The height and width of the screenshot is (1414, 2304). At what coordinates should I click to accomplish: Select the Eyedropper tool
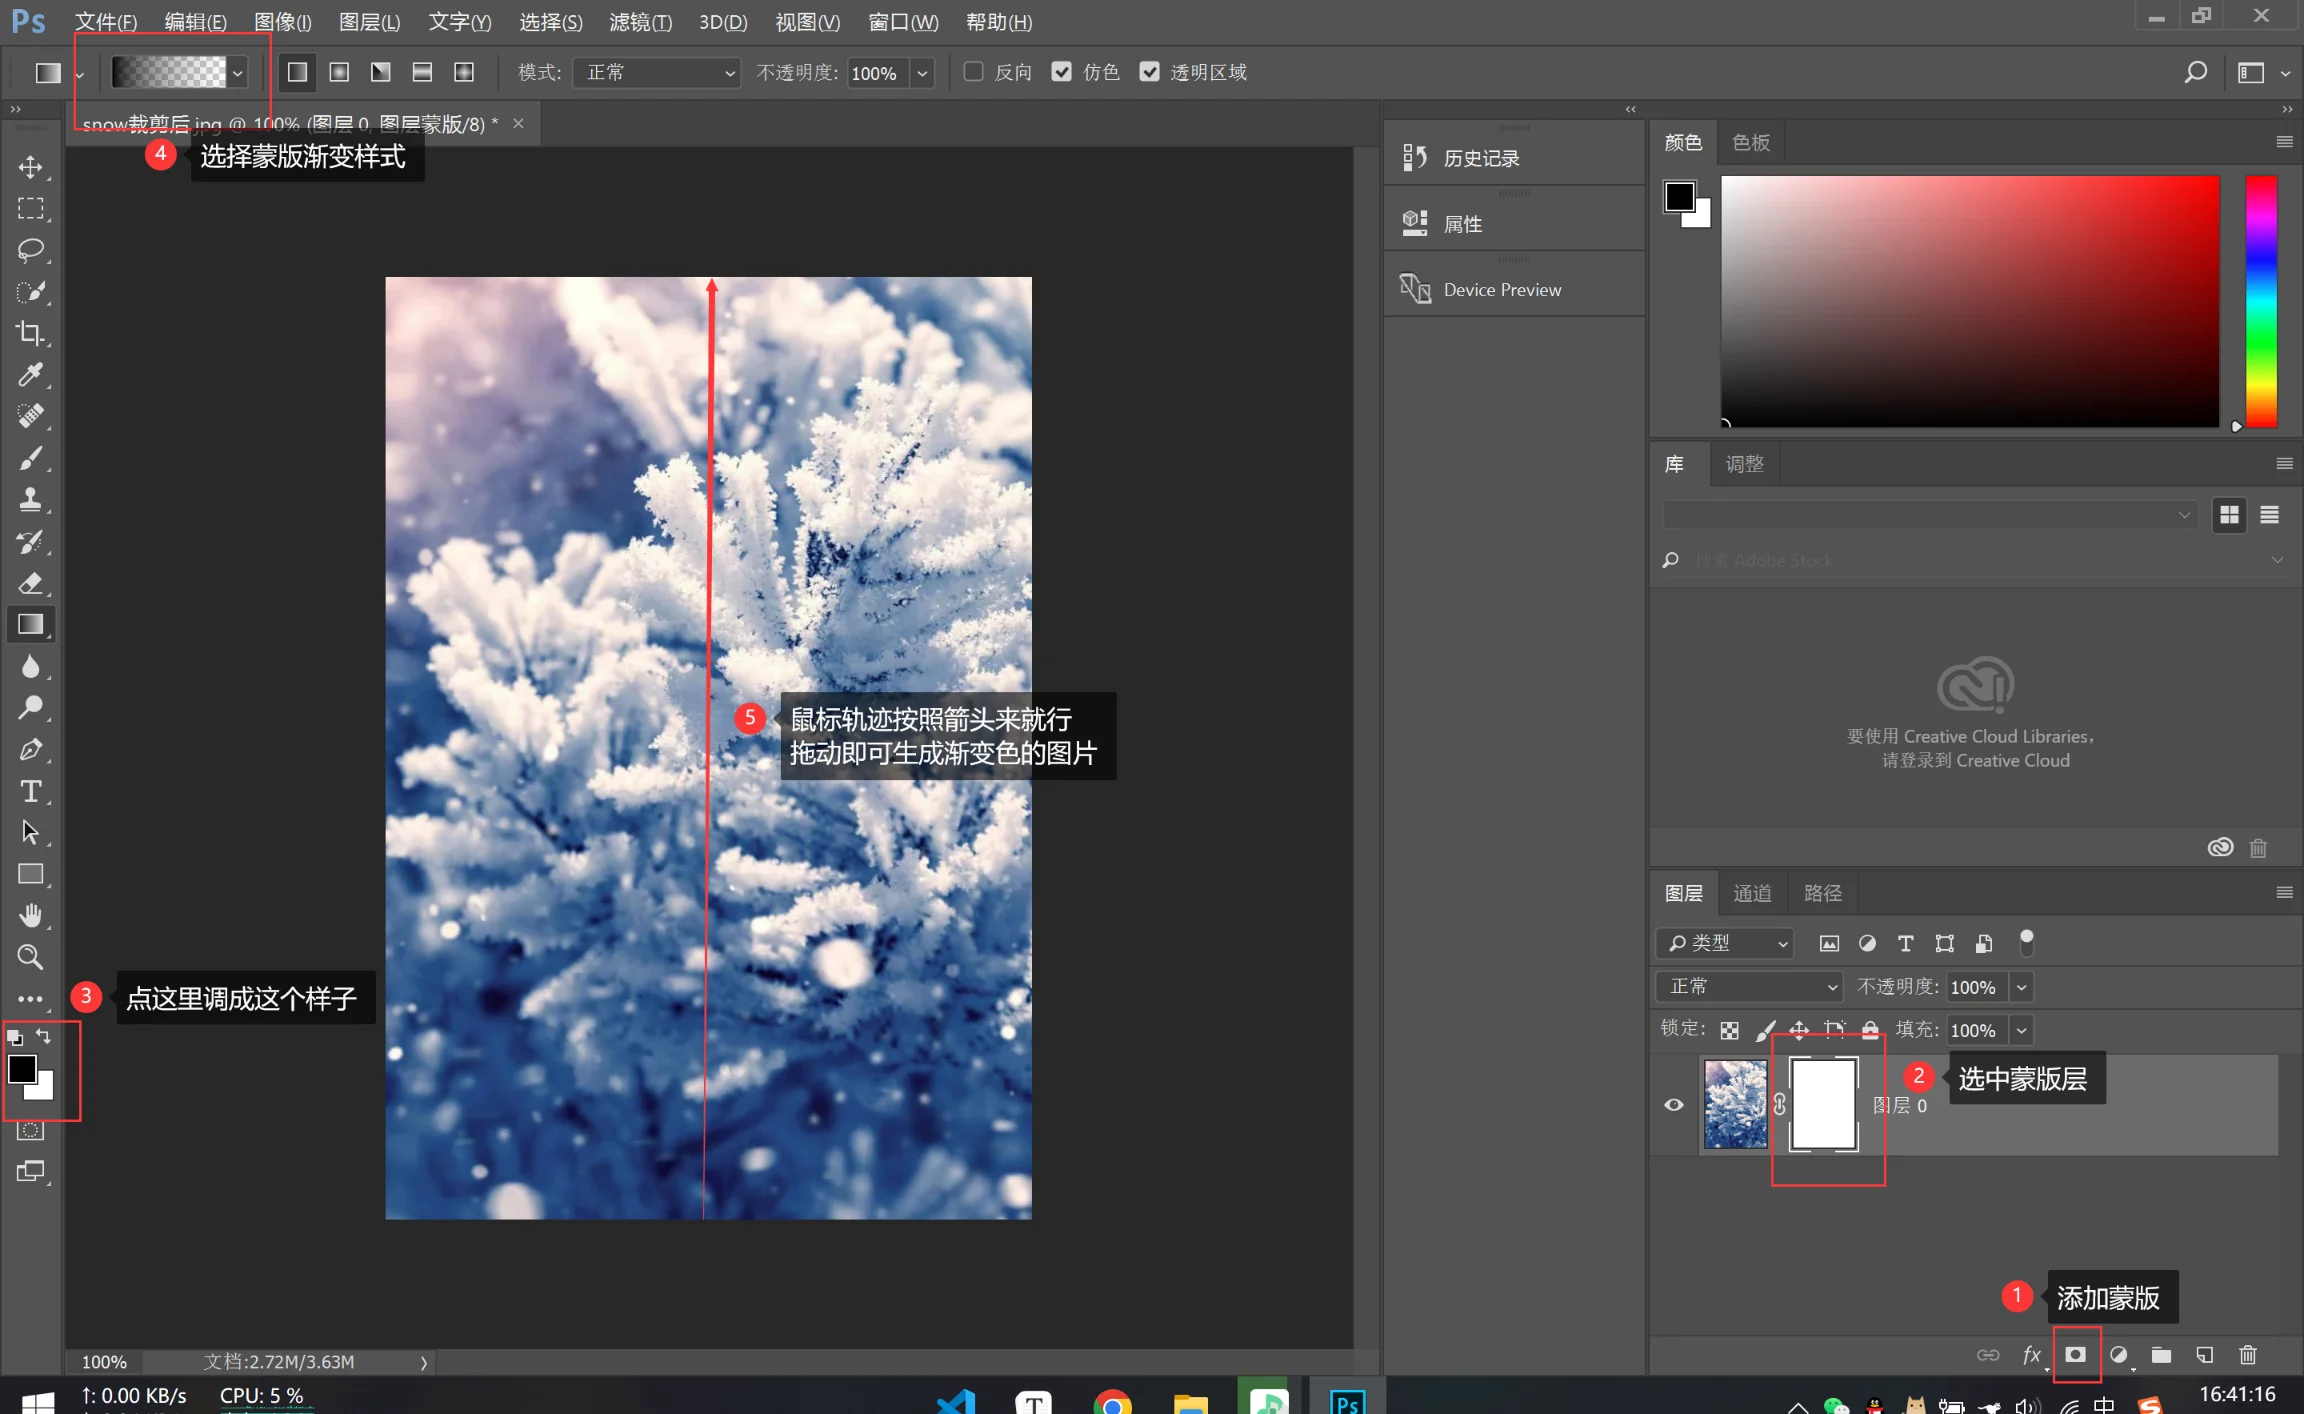30,375
